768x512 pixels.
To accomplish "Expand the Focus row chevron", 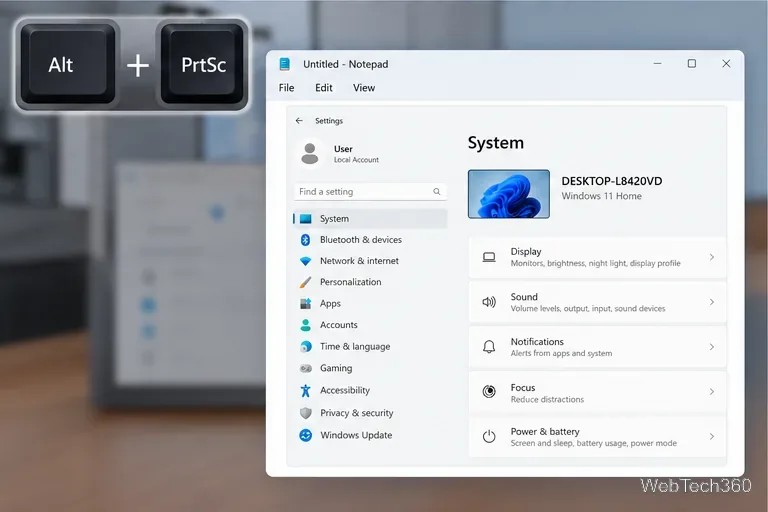I will pos(712,391).
